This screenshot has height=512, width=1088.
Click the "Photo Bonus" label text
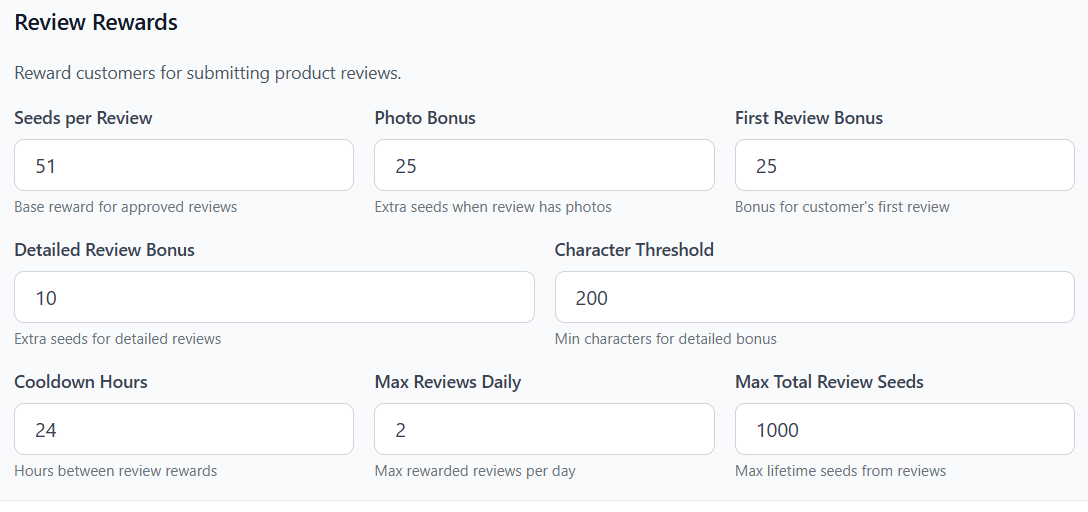click(x=425, y=118)
